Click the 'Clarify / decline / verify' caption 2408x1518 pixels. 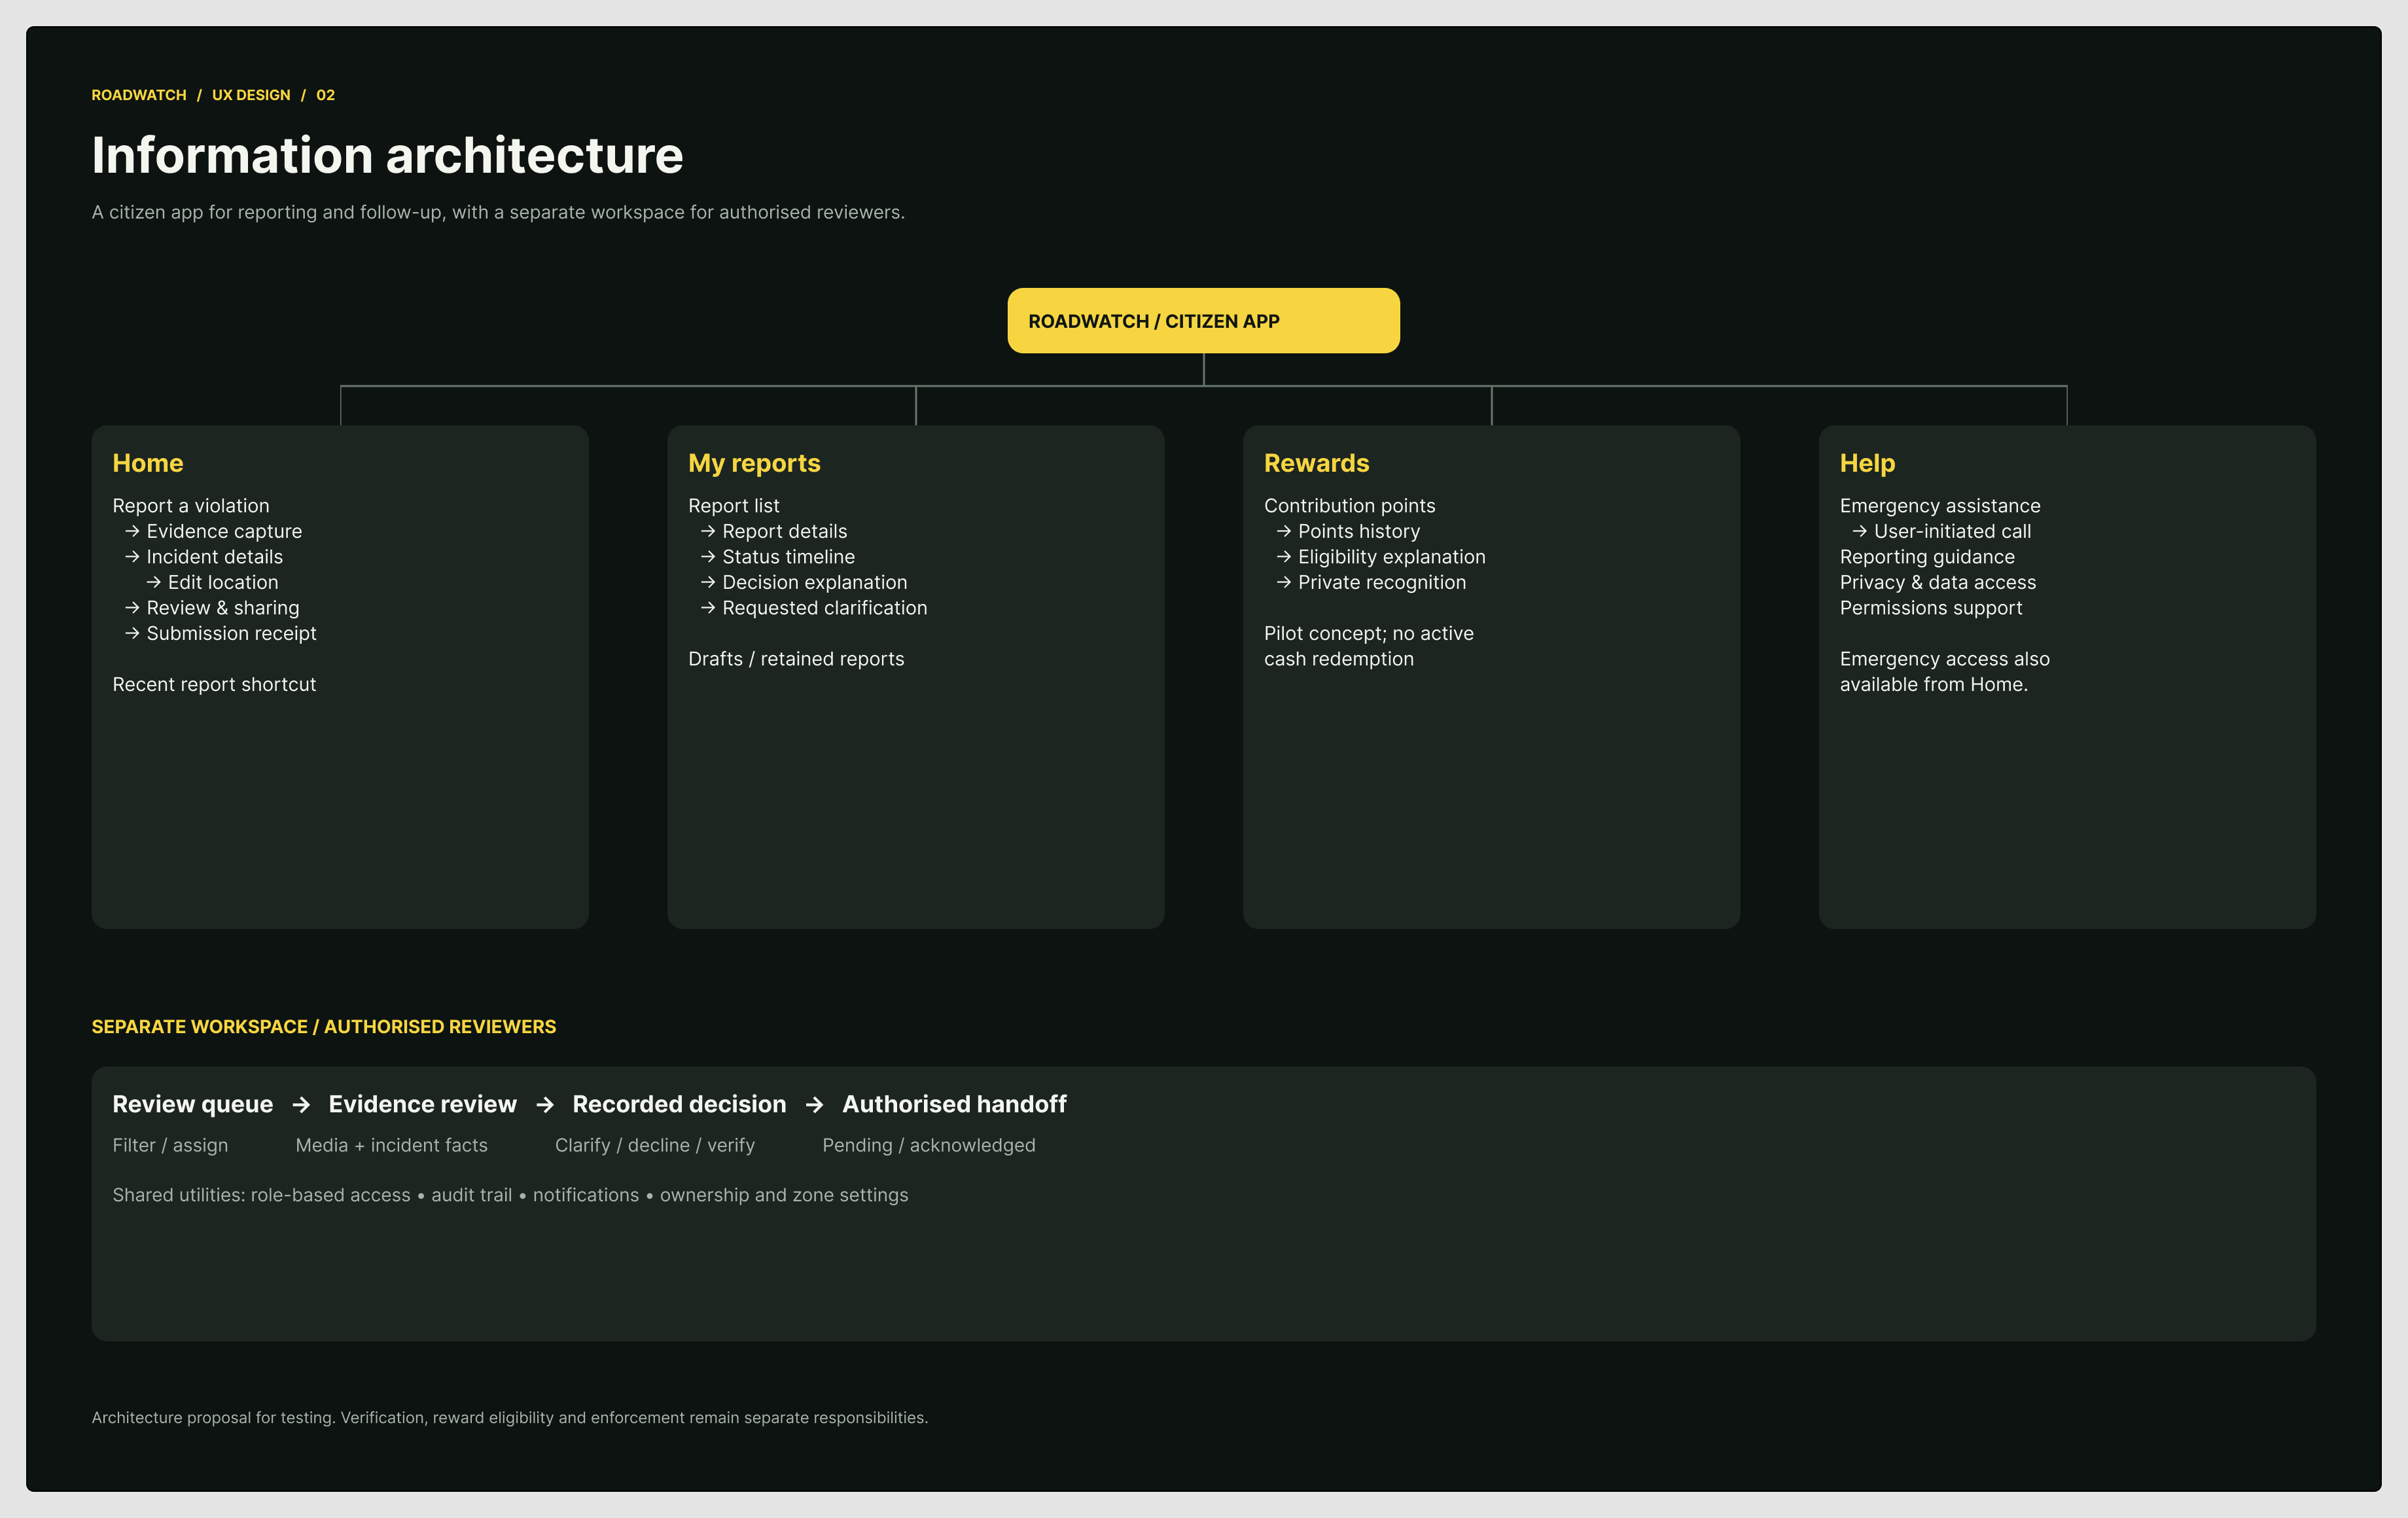coord(655,1146)
